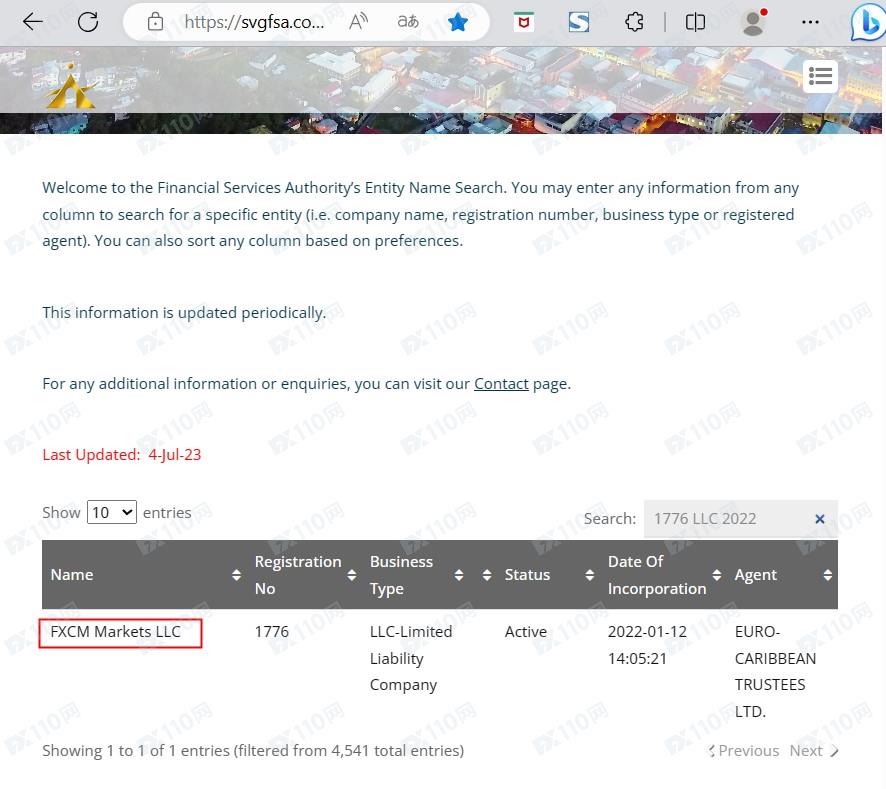The image size is (886, 789).
Task: Open Settings and more menu
Action: (810, 22)
